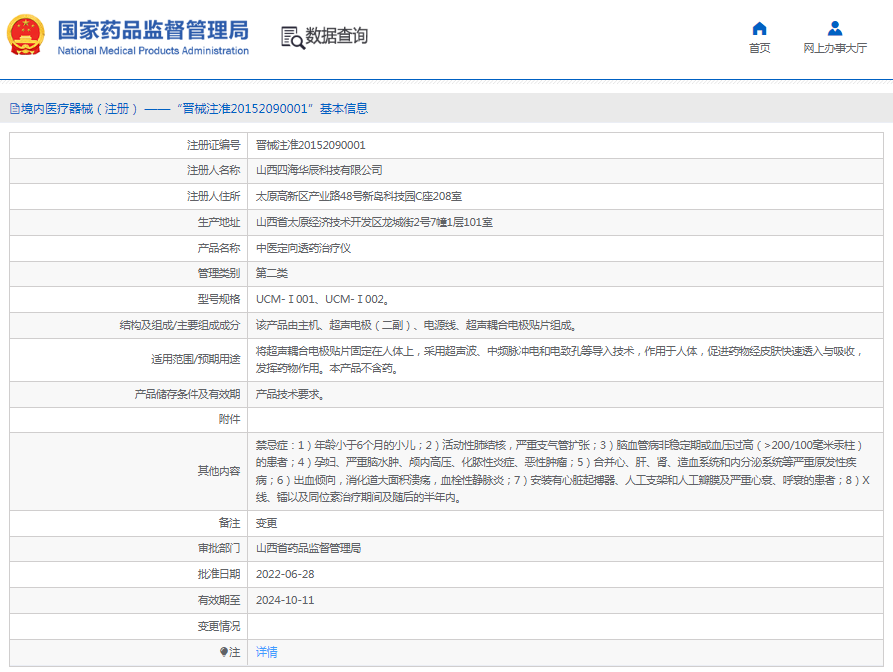This screenshot has width=893, height=672.
Task: Click the validity date 2024-10-11
Action: tap(285, 600)
